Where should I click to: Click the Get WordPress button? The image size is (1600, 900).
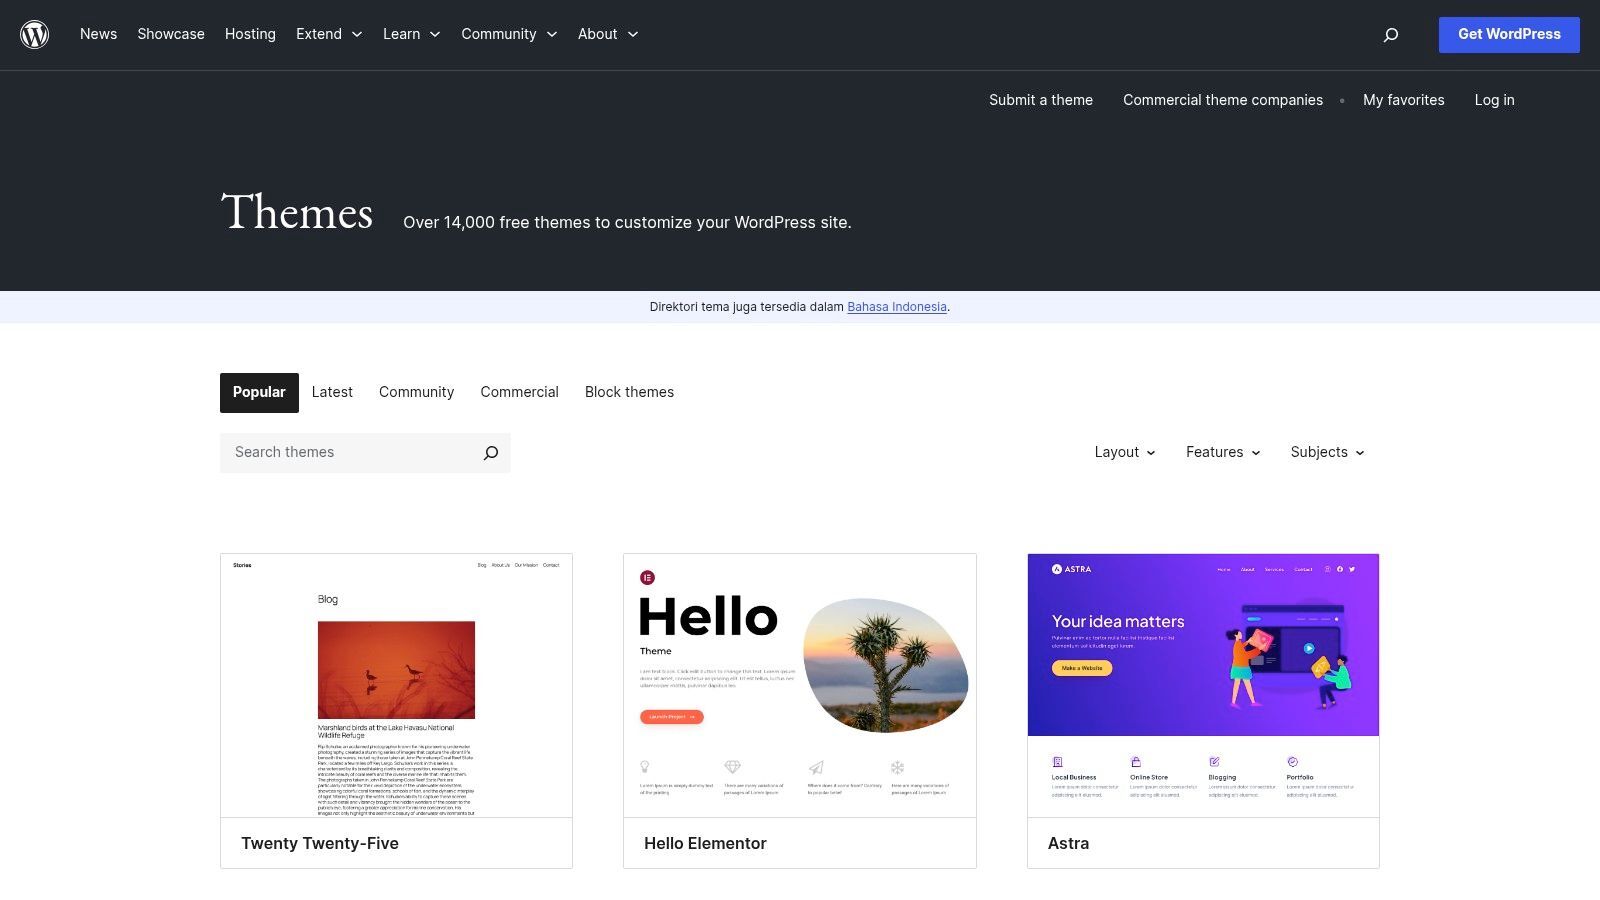tap(1509, 34)
